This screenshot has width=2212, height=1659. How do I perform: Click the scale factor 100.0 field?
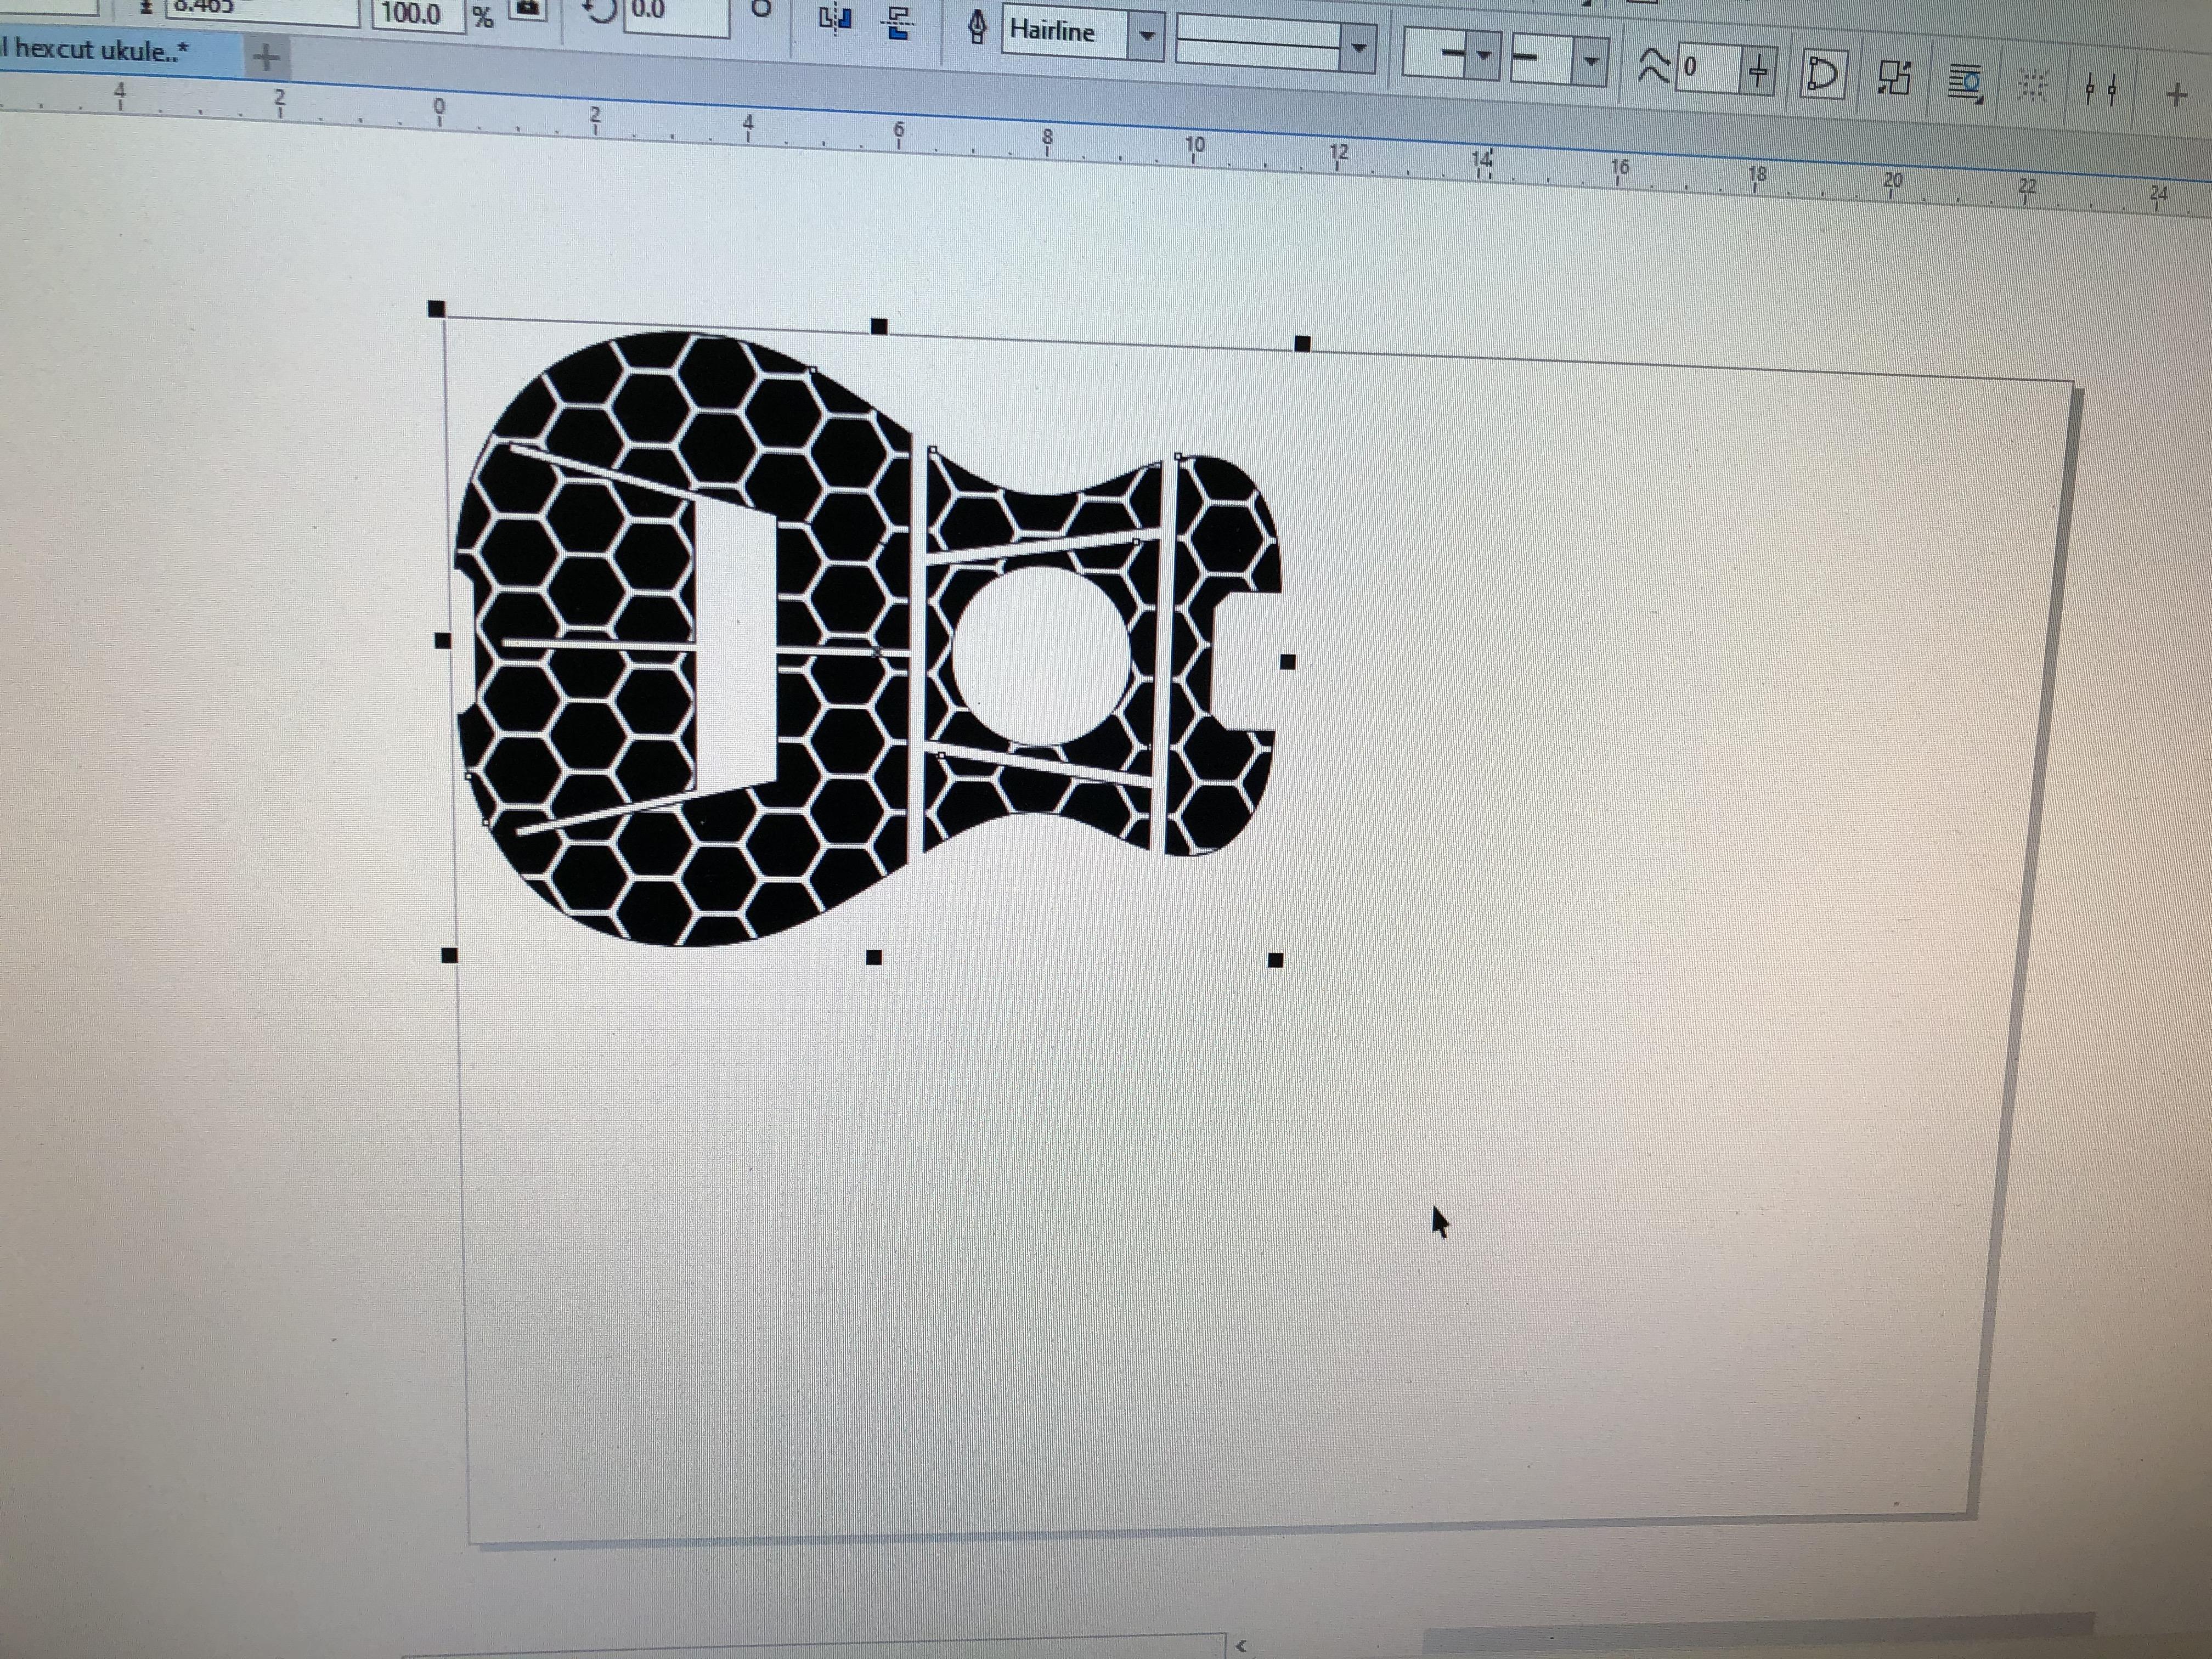(414, 14)
